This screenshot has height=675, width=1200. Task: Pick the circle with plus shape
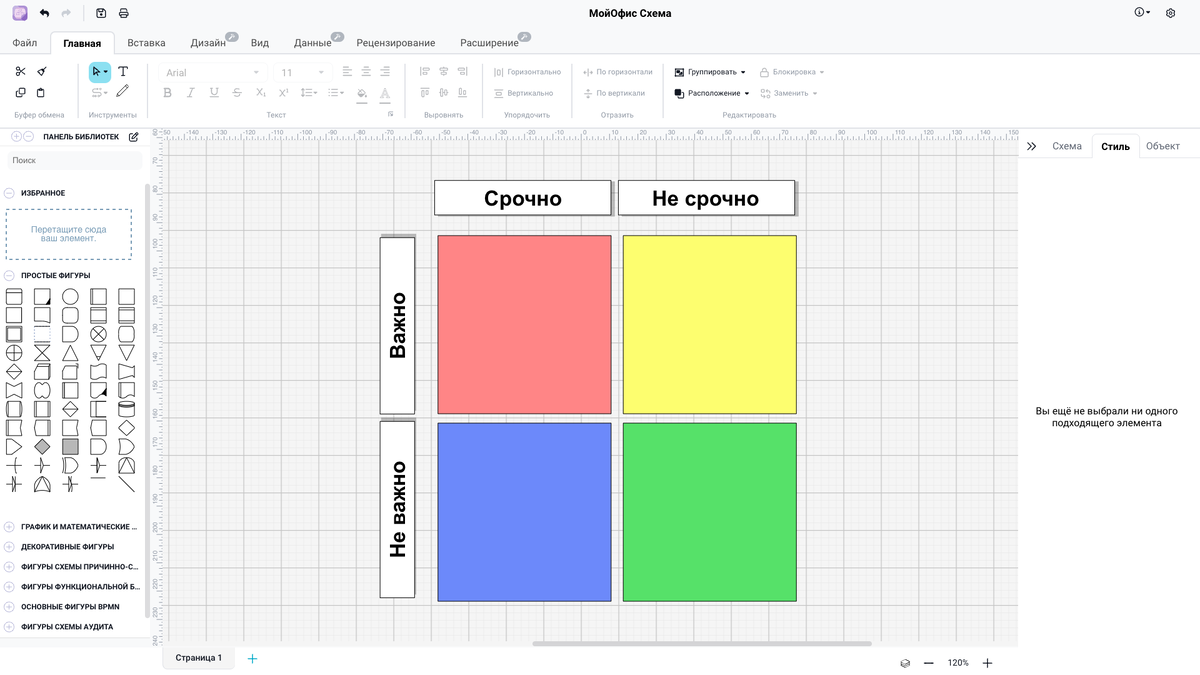point(14,353)
